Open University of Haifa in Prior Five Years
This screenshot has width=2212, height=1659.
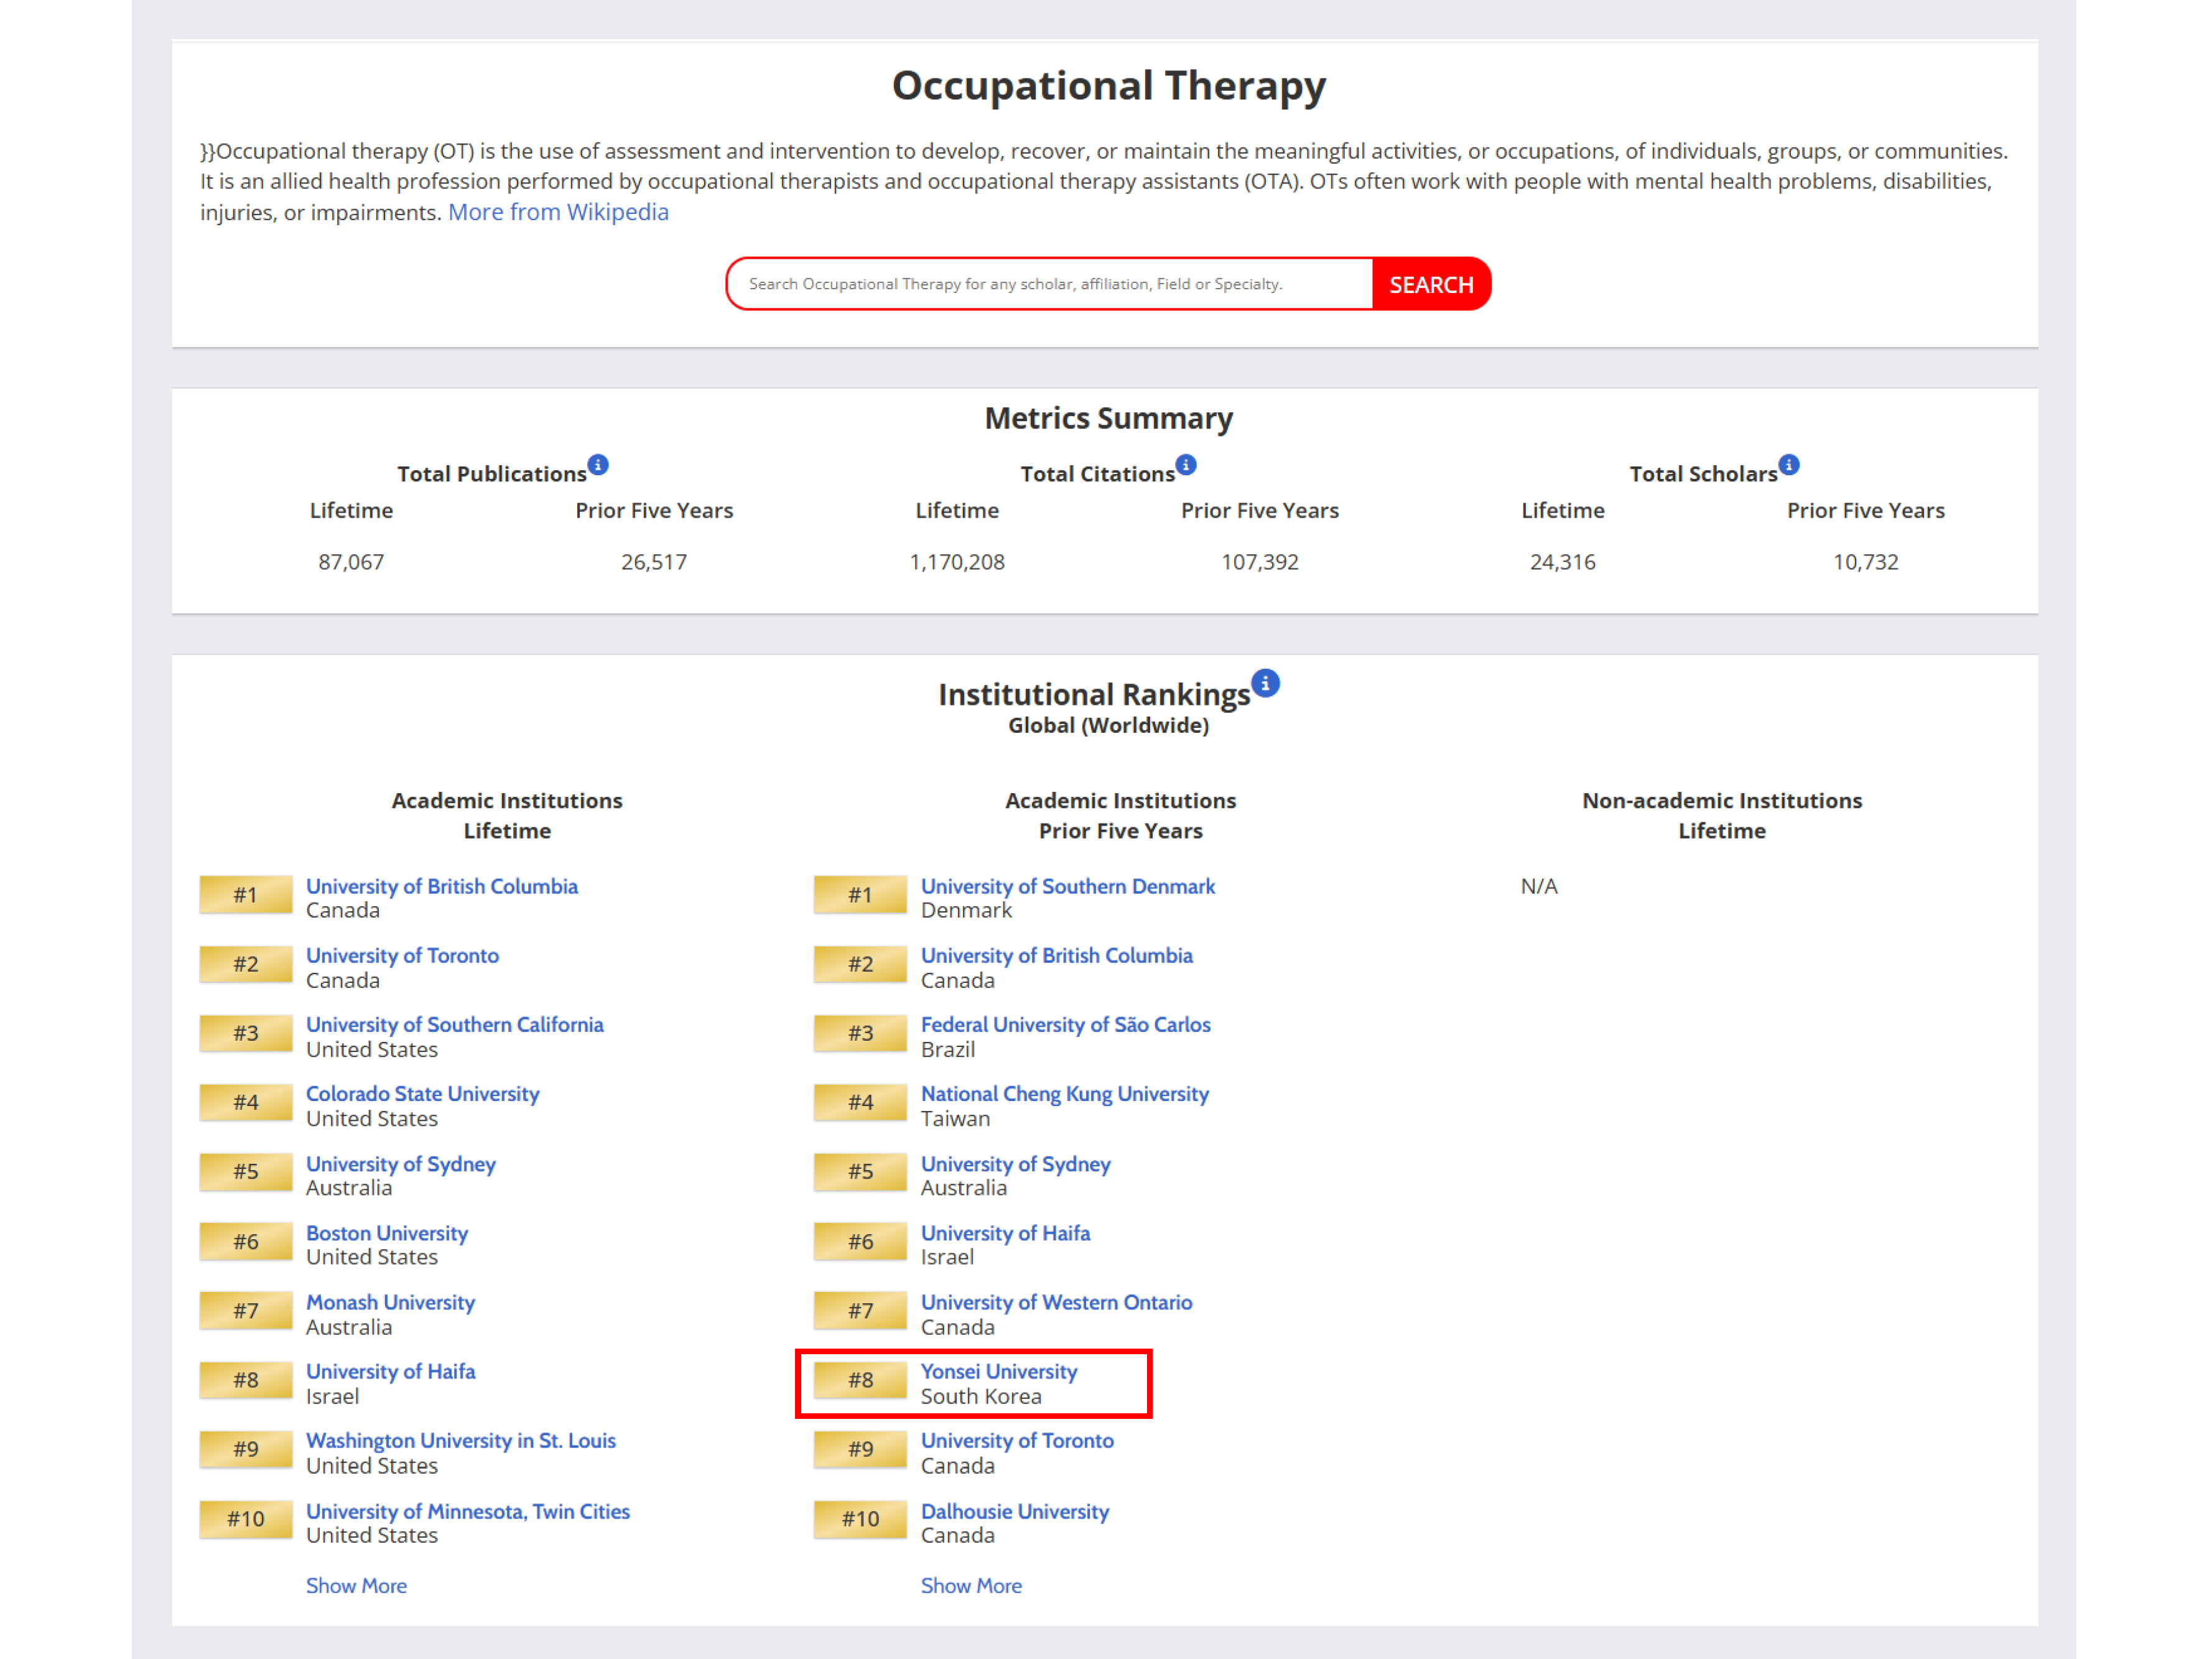pyautogui.click(x=1006, y=1233)
